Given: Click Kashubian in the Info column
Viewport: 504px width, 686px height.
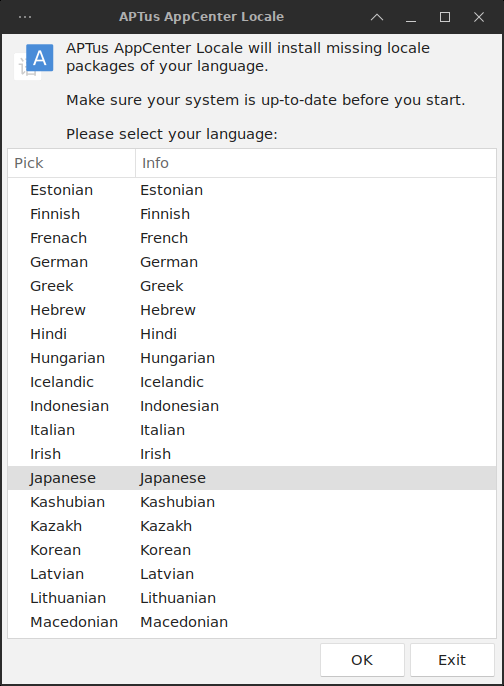Looking at the screenshot, I should tap(178, 502).
